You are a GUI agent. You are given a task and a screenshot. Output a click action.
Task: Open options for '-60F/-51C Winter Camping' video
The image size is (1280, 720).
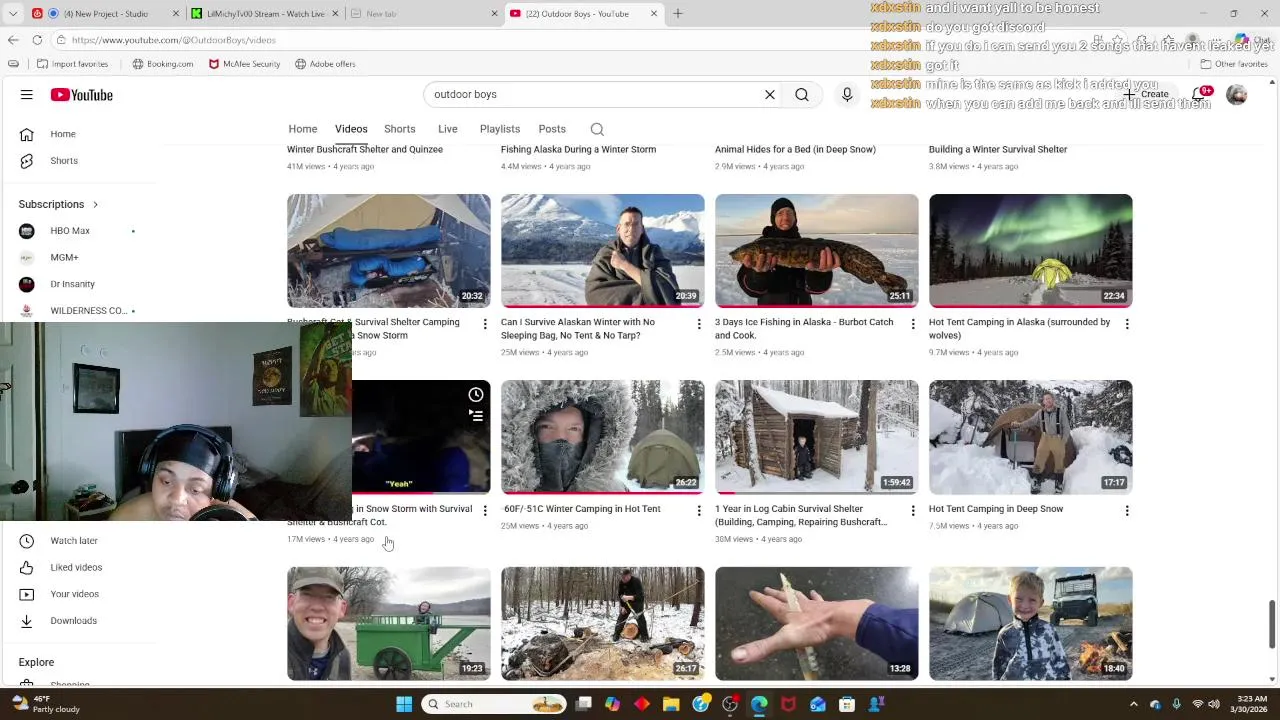(699, 510)
